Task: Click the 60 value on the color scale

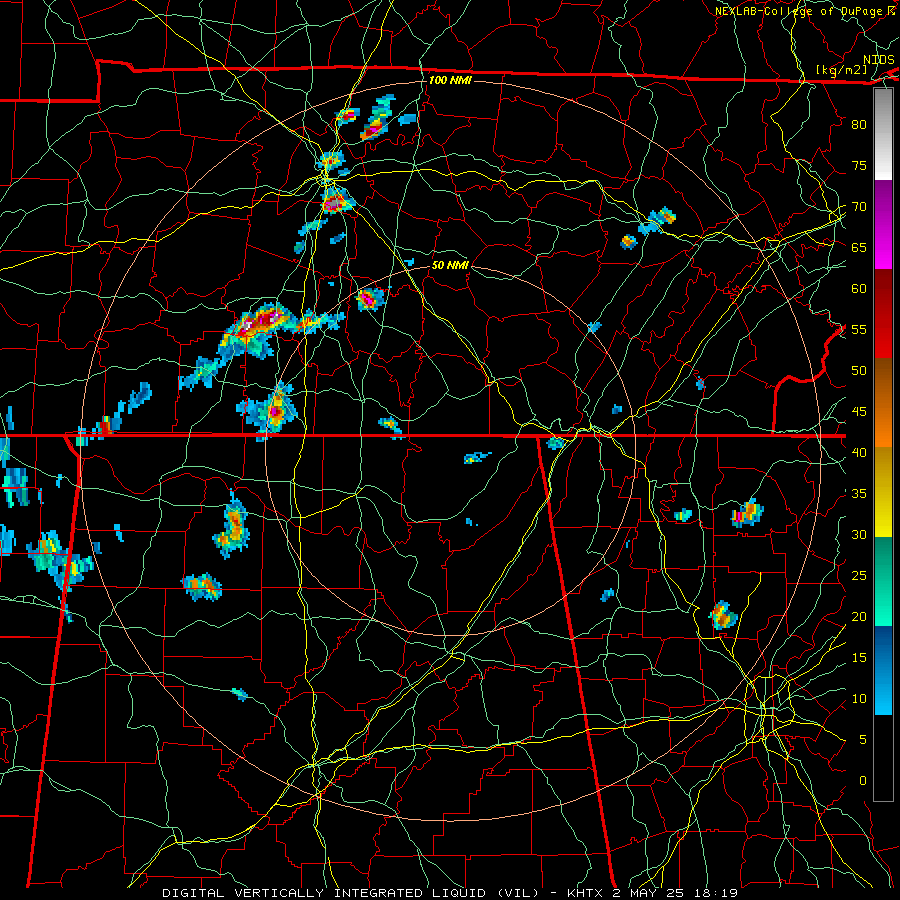Action: pos(859,289)
